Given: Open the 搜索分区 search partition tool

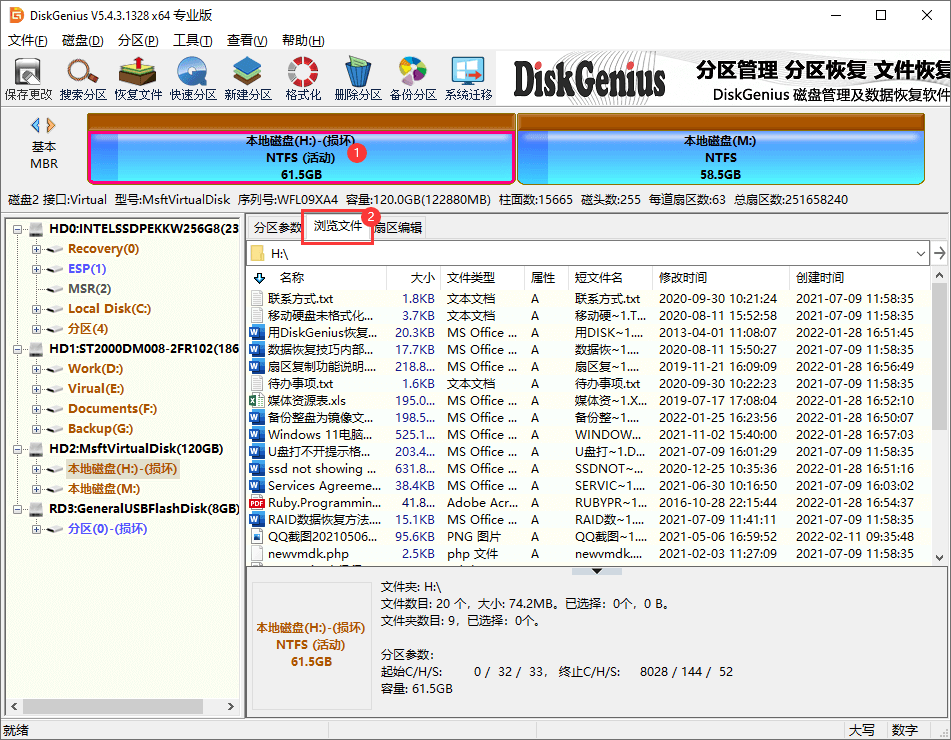Looking at the screenshot, I should pyautogui.click(x=83, y=78).
